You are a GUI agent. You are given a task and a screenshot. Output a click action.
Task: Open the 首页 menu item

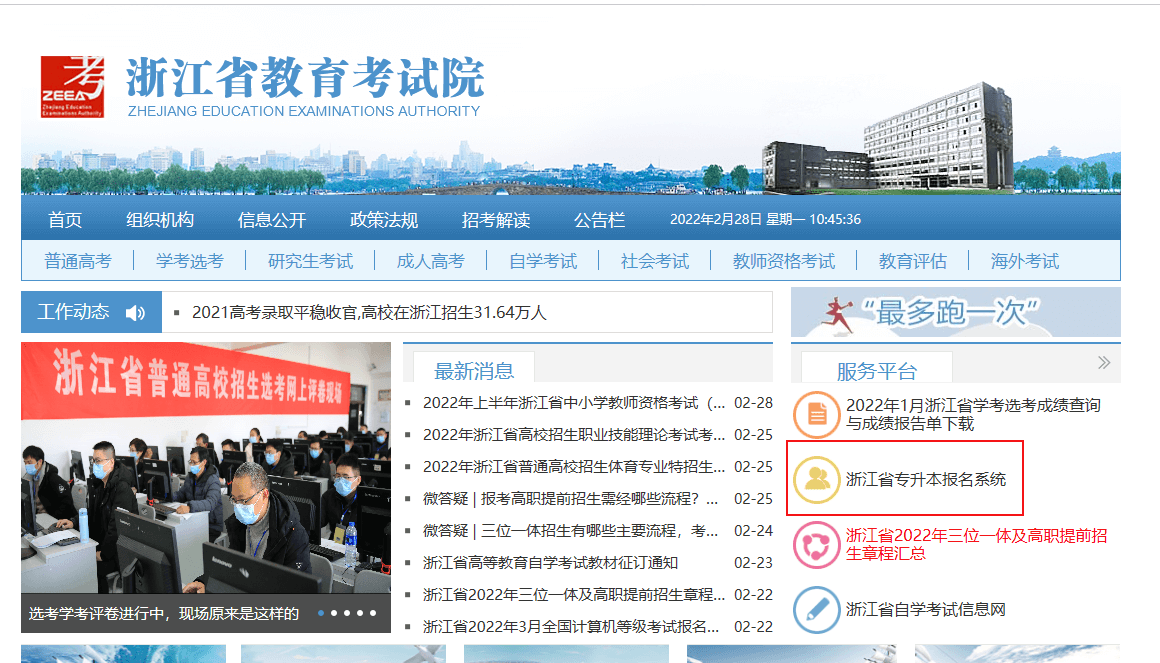[x=65, y=220]
